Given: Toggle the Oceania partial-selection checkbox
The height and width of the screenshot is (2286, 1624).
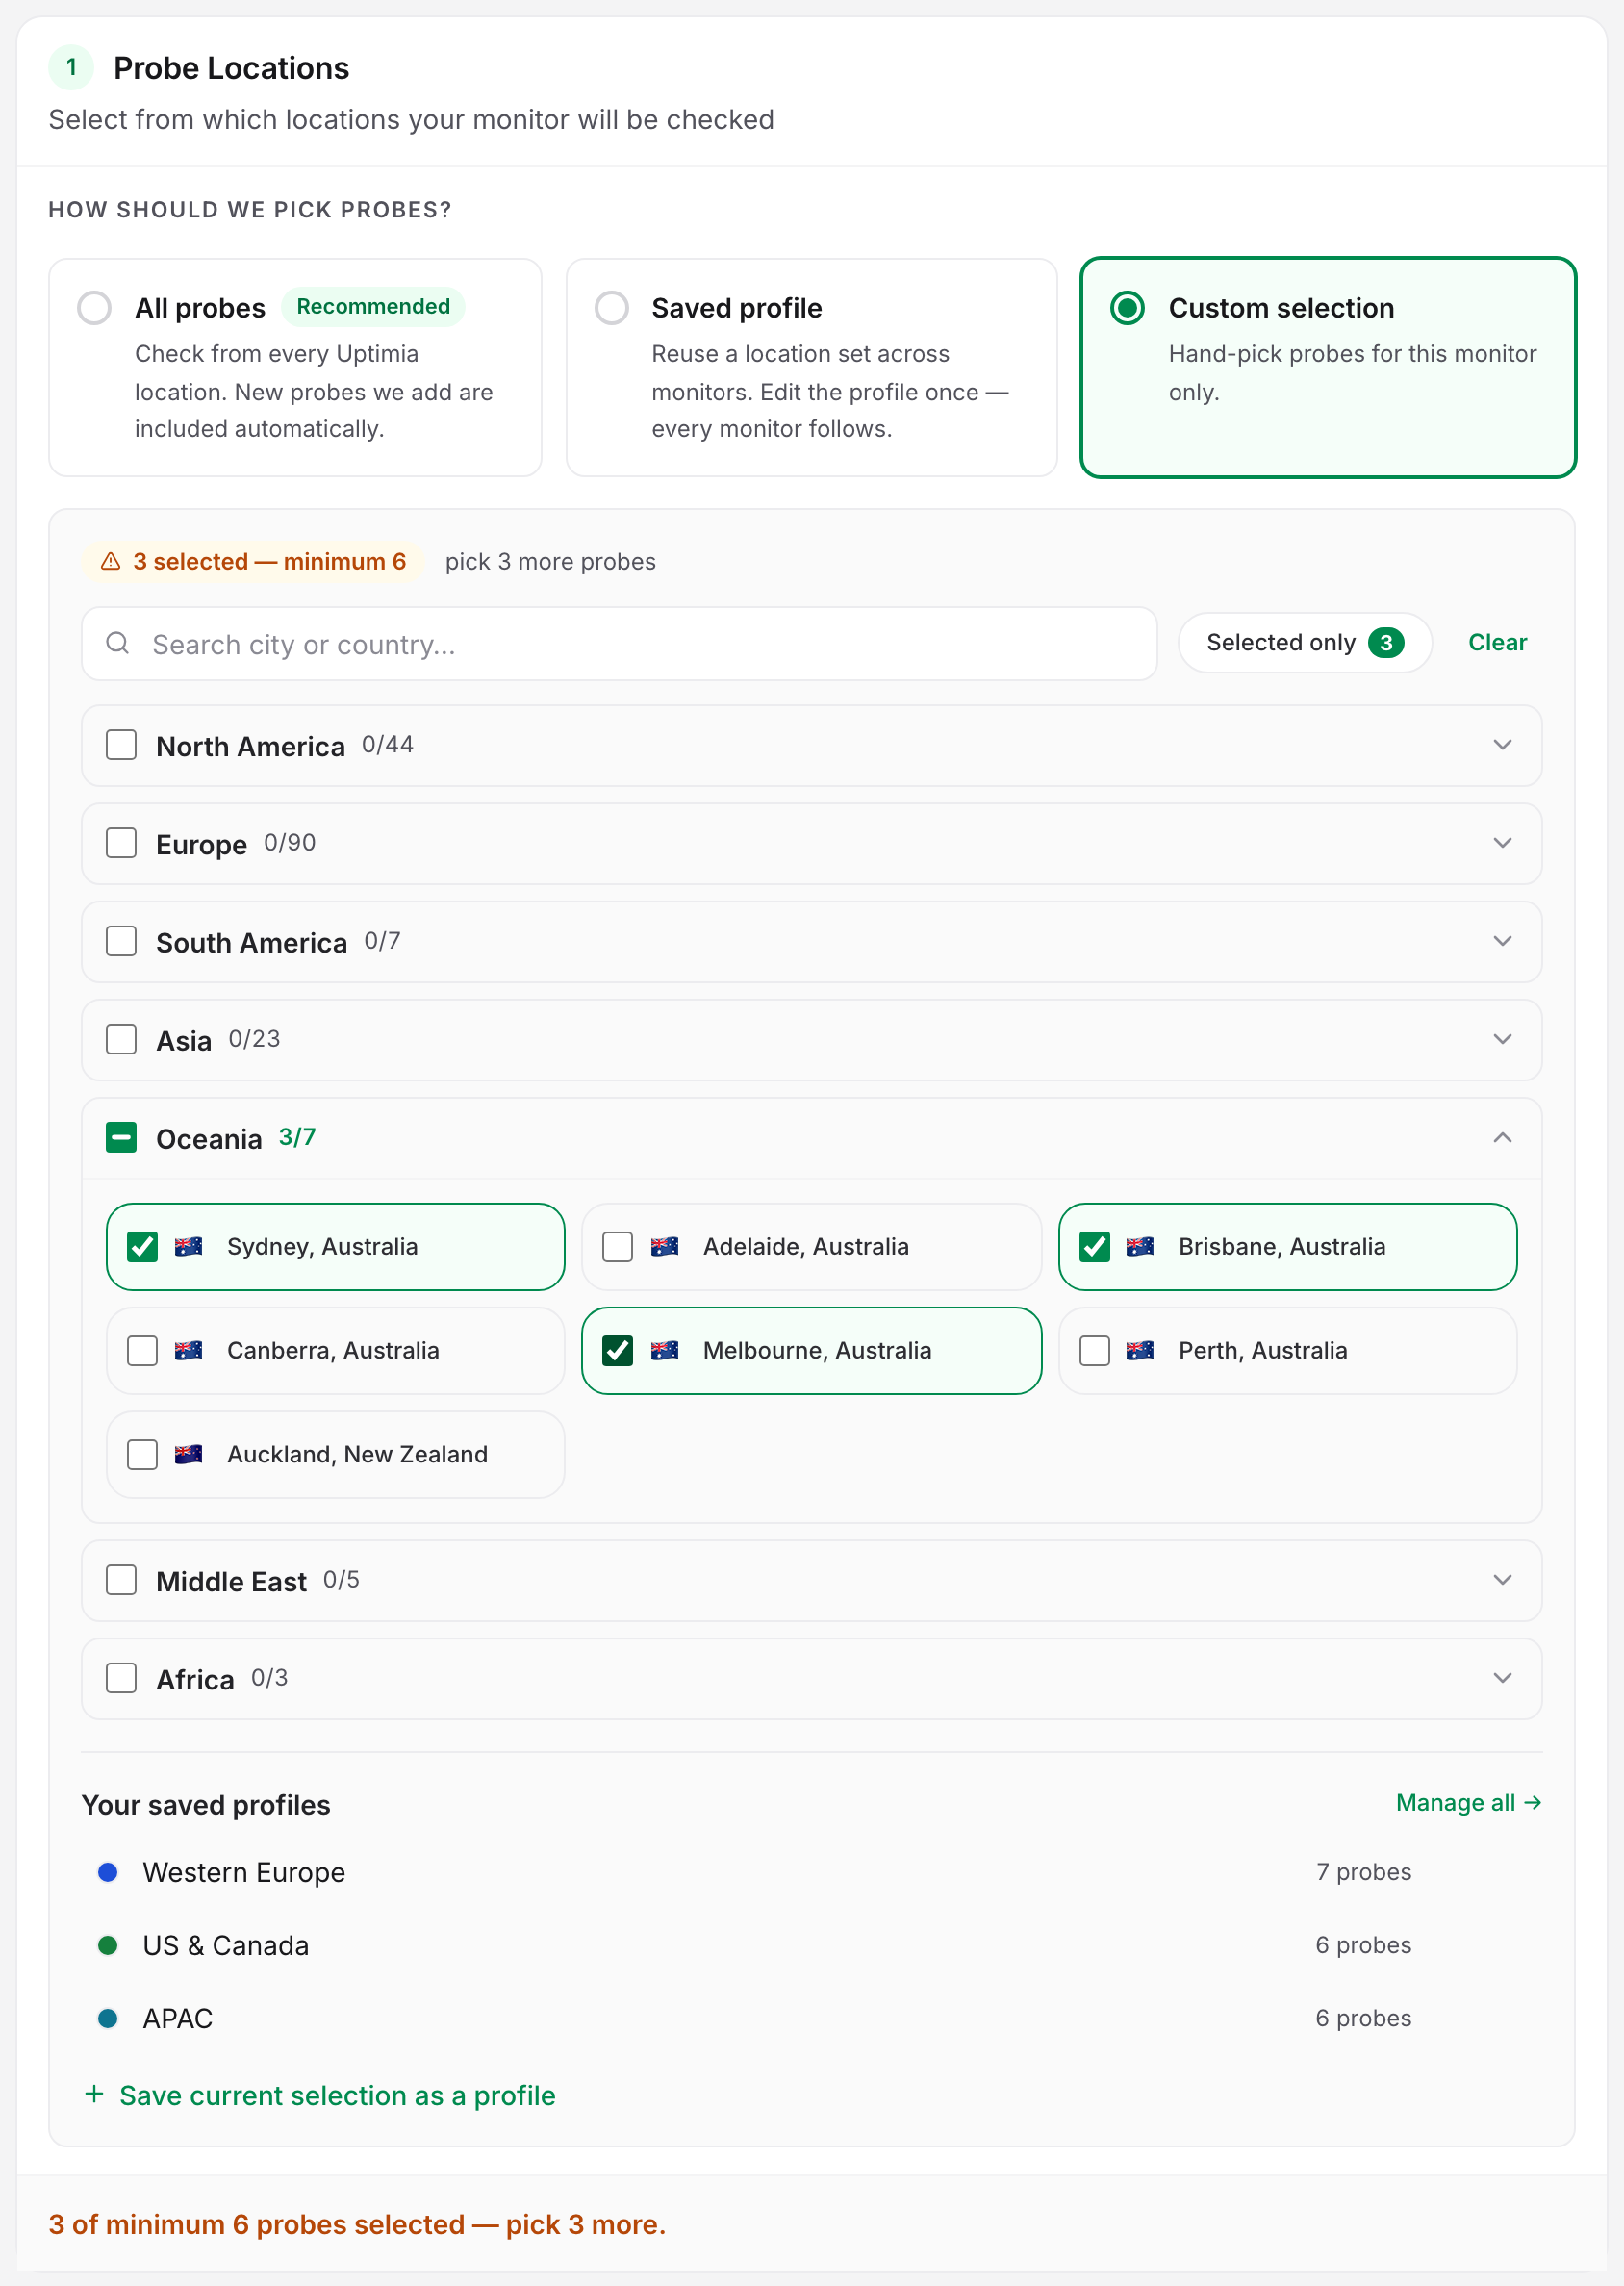Looking at the screenshot, I should coord(121,1137).
